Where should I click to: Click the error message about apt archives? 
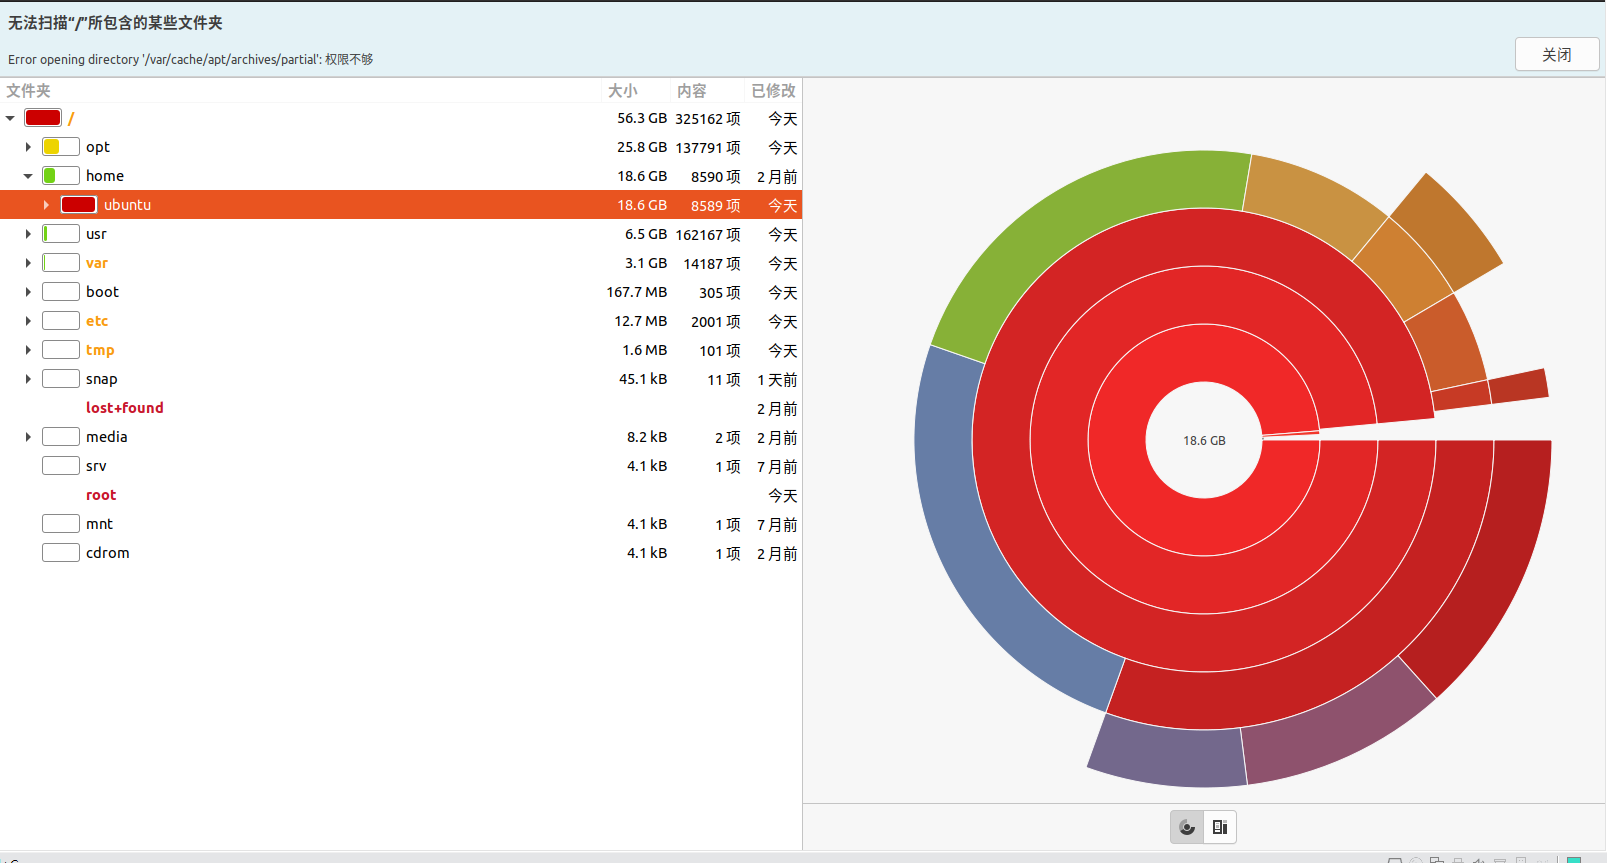pos(190,59)
